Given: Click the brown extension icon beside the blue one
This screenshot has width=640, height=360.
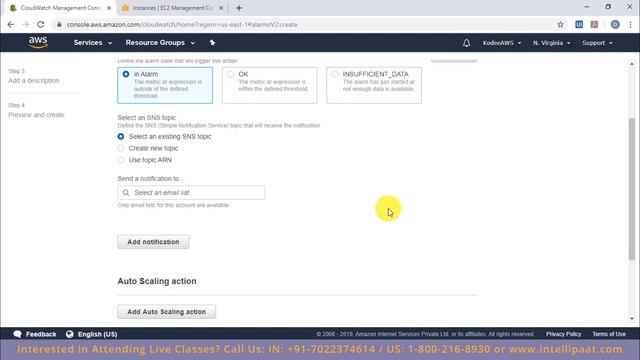Looking at the screenshot, I should [x=594, y=24].
